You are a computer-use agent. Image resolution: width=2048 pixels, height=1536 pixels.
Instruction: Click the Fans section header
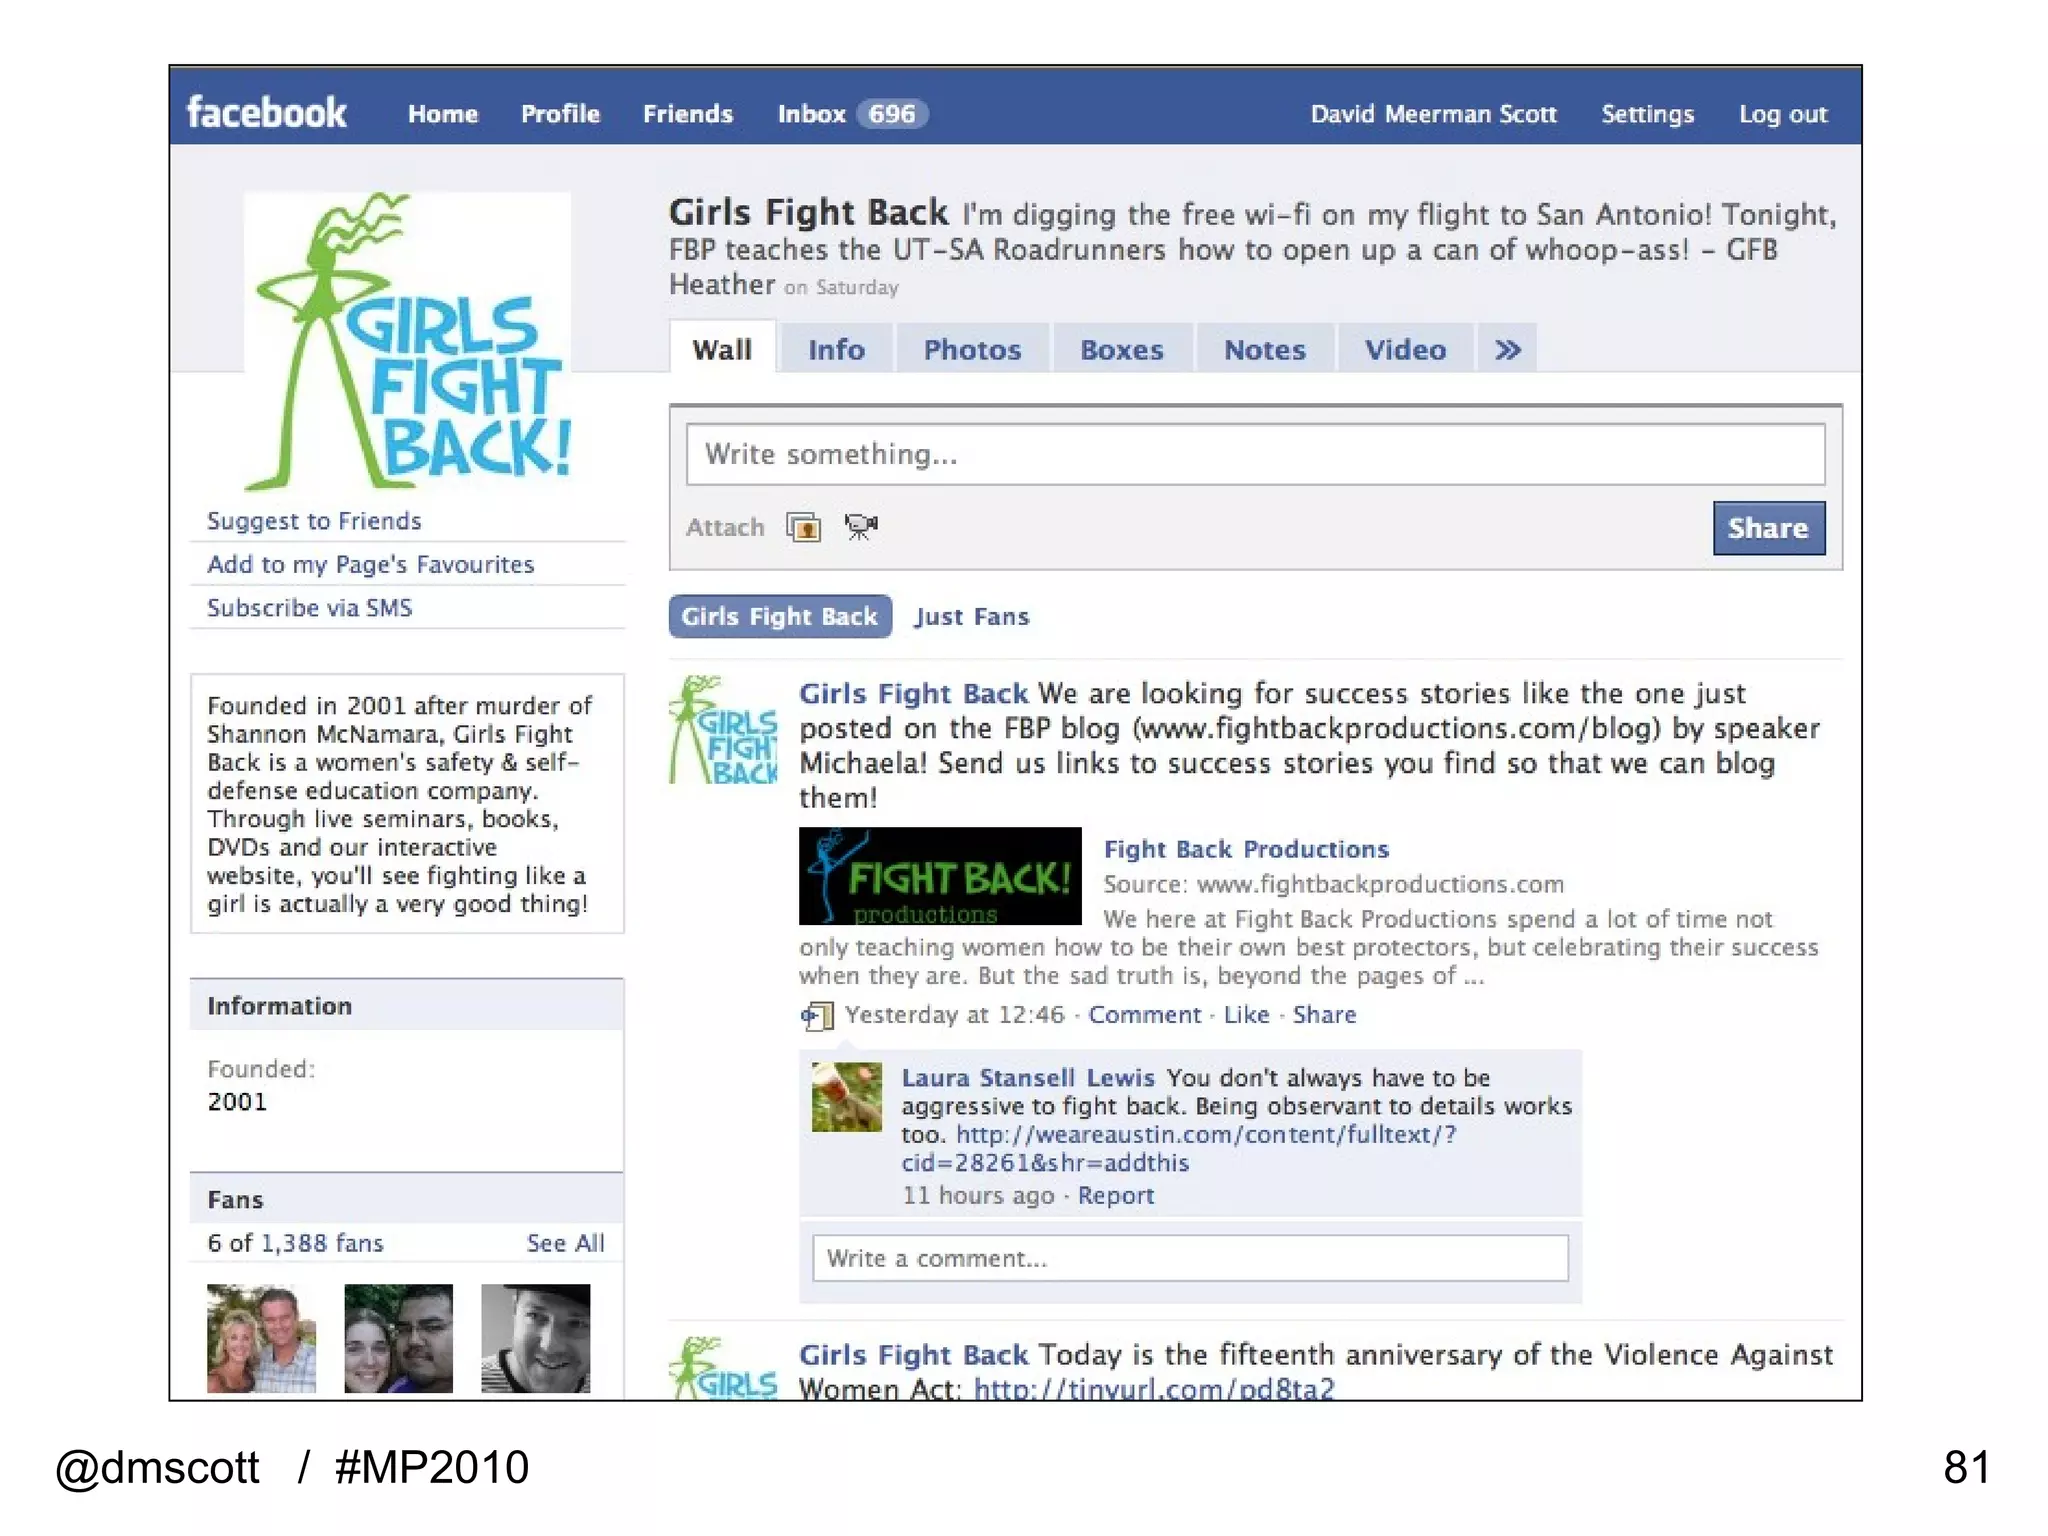pos(407,1199)
